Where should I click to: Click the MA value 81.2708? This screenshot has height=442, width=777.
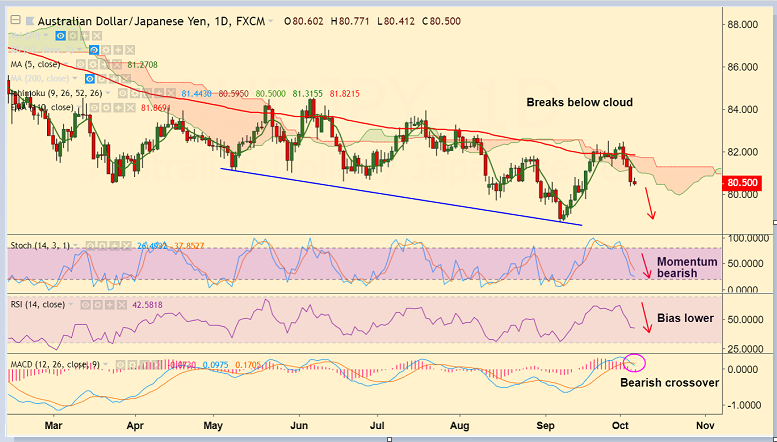142,64
